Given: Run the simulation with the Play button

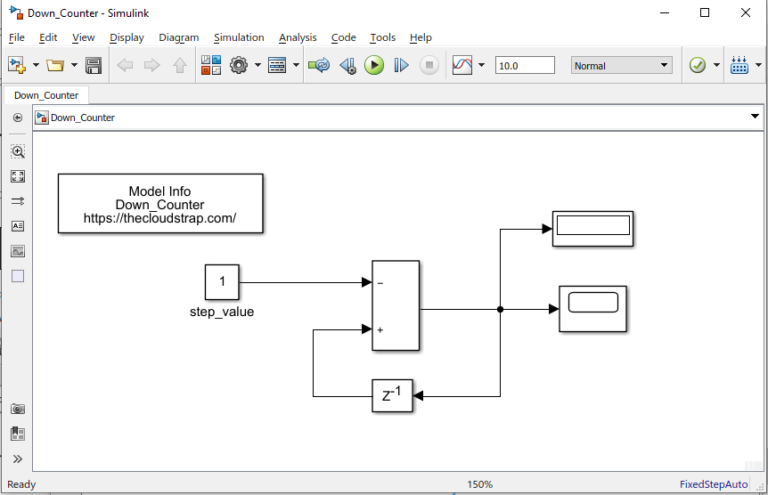Looking at the screenshot, I should pyautogui.click(x=374, y=65).
